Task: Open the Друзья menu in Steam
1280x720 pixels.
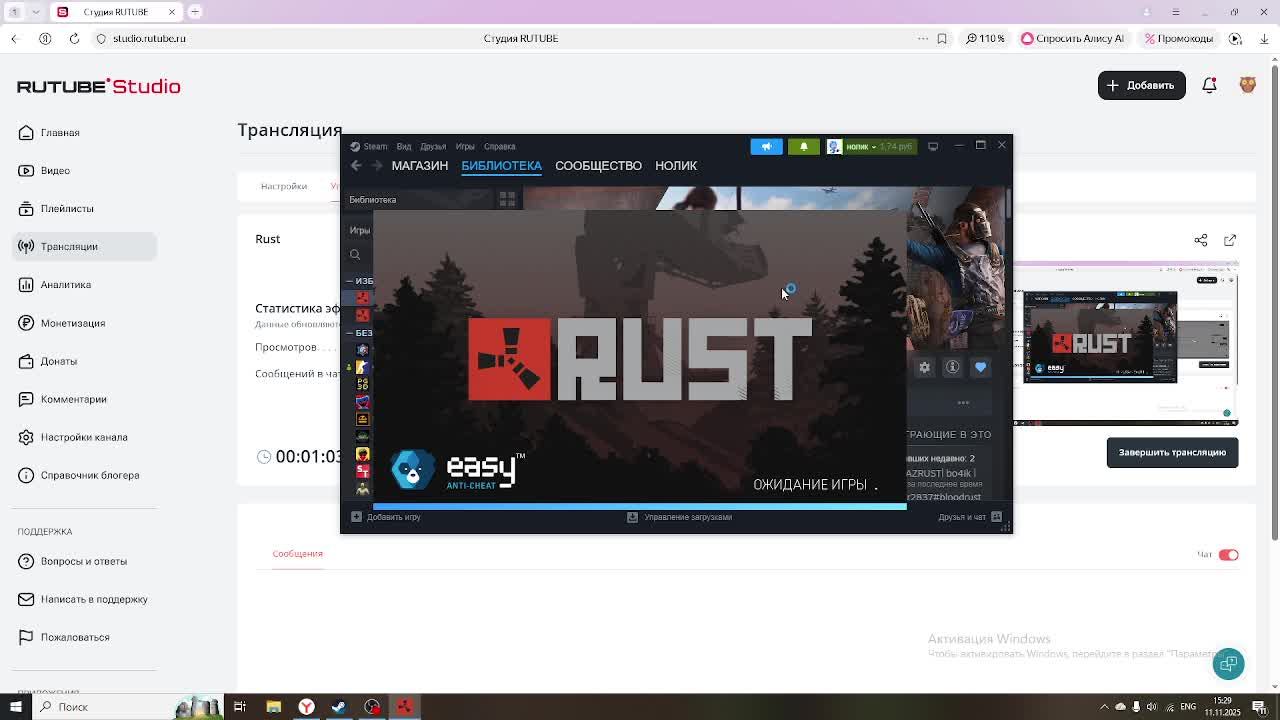Action: click(x=433, y=146)
